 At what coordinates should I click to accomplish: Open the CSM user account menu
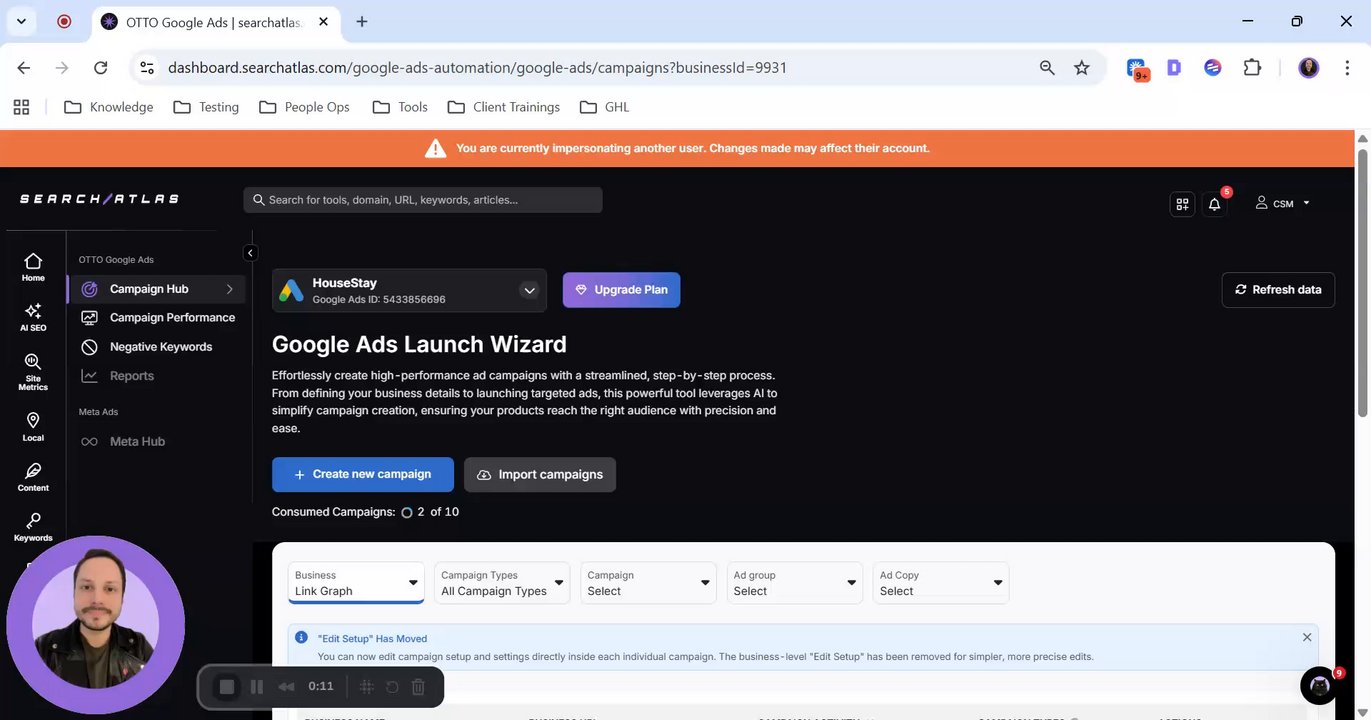[x=1282, y=203]
